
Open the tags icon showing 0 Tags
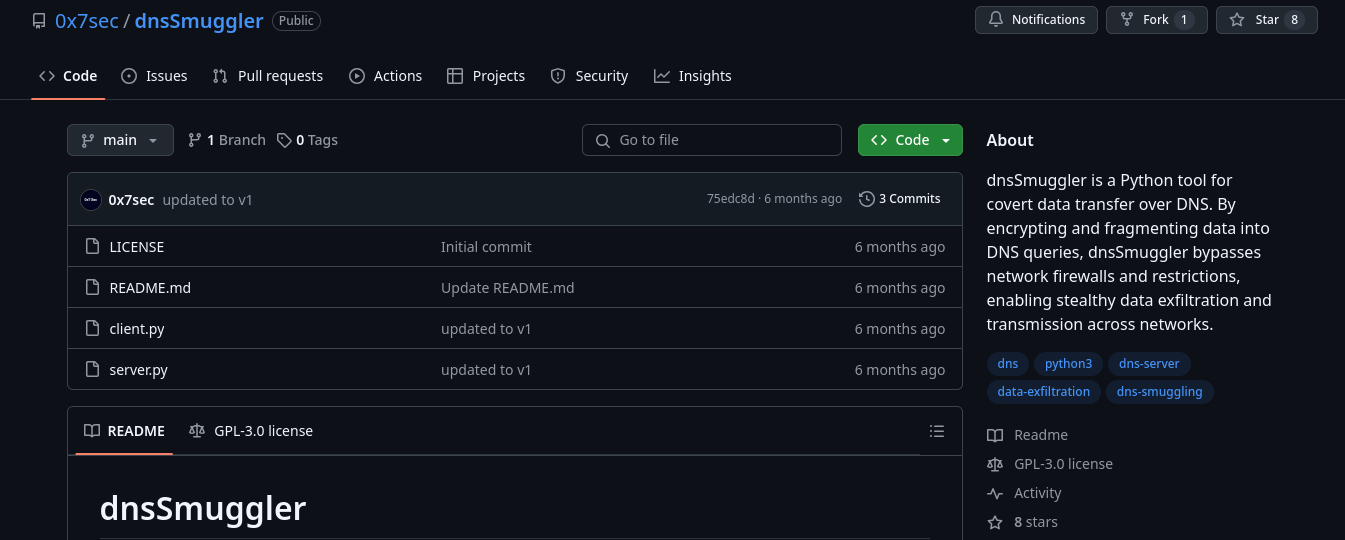pyautogui.click(x=284, y=140)
